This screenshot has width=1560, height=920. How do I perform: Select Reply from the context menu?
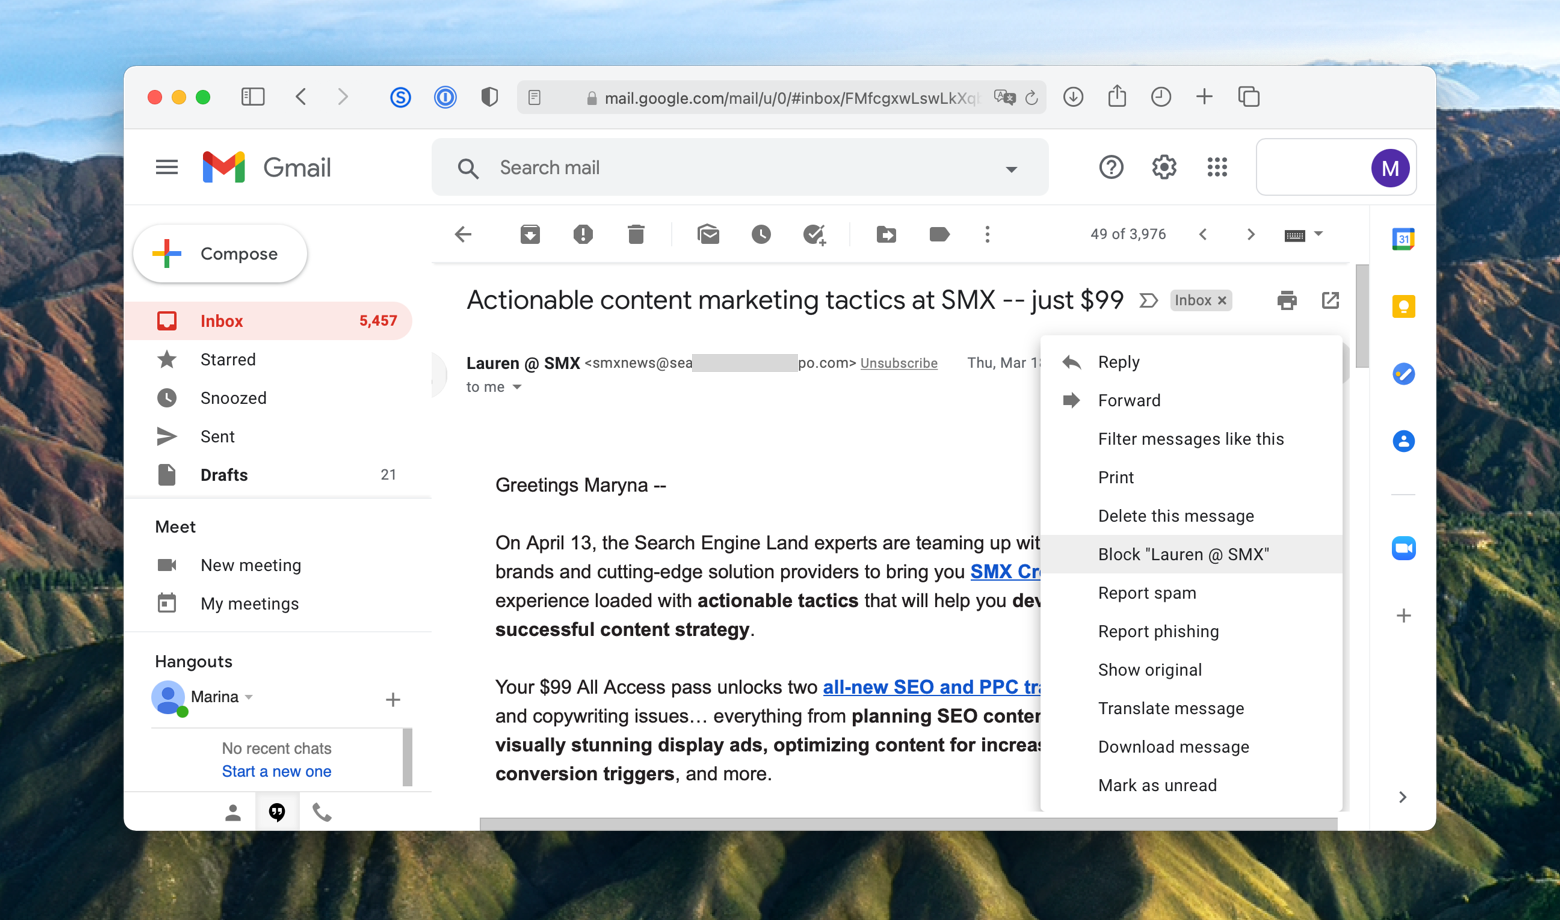[x=1191, y=362]
